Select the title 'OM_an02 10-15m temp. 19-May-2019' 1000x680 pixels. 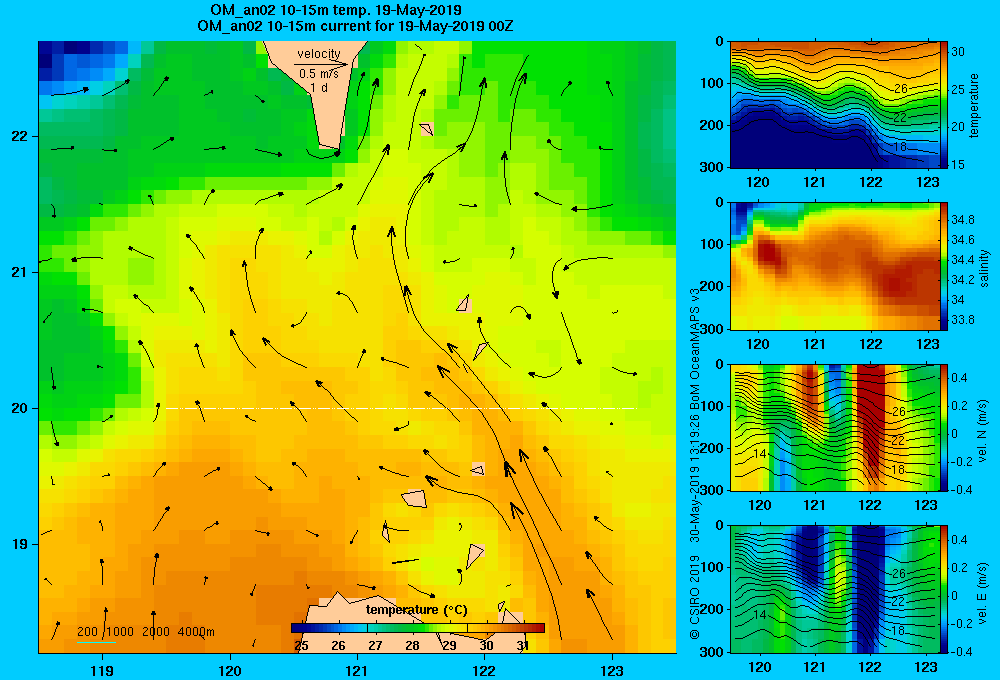(336, 10)
